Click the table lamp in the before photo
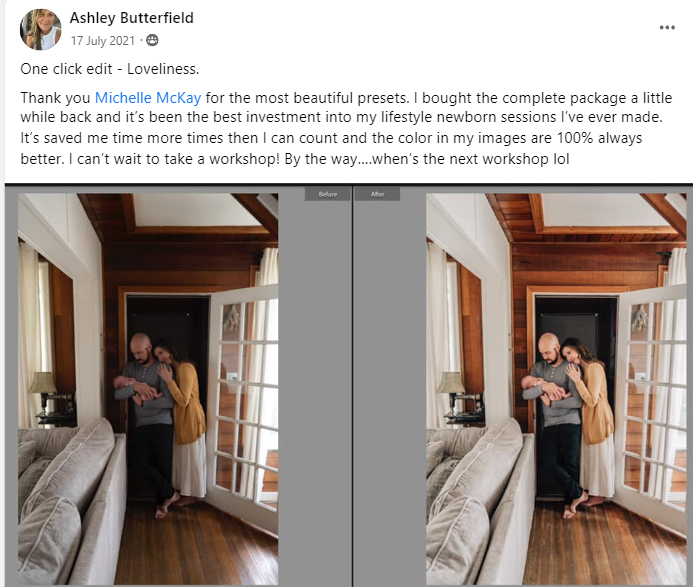The height and width of the screenshot is (587, 693). click(43, 391)
